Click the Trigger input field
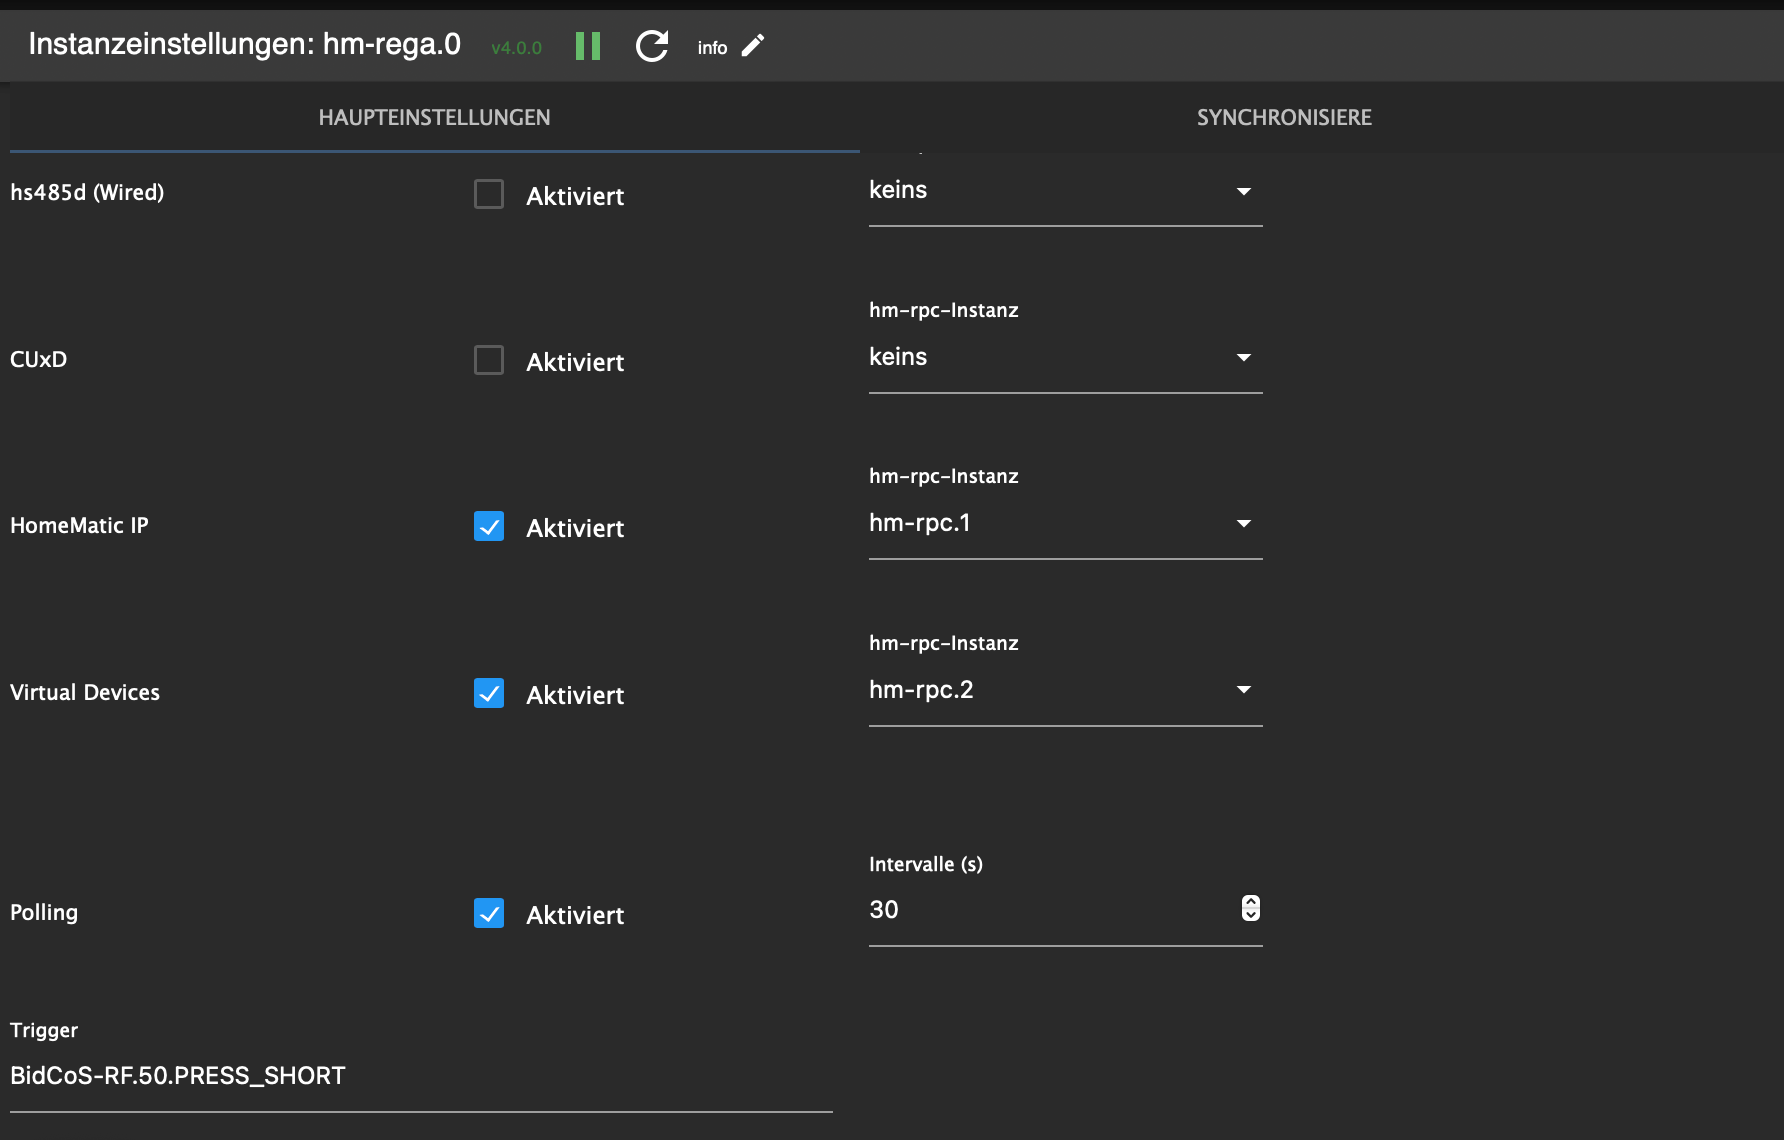Viewport: 1784px width, 1140px height. pos(421,1076)
